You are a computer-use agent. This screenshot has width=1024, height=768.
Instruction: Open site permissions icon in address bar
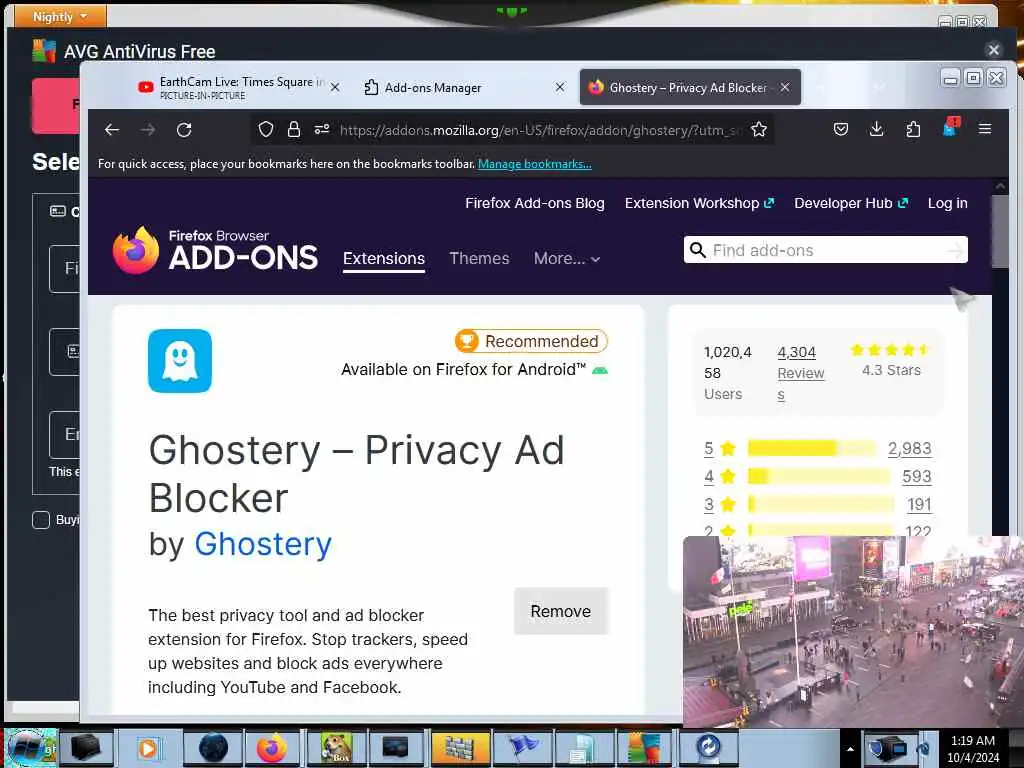[322, 130]
